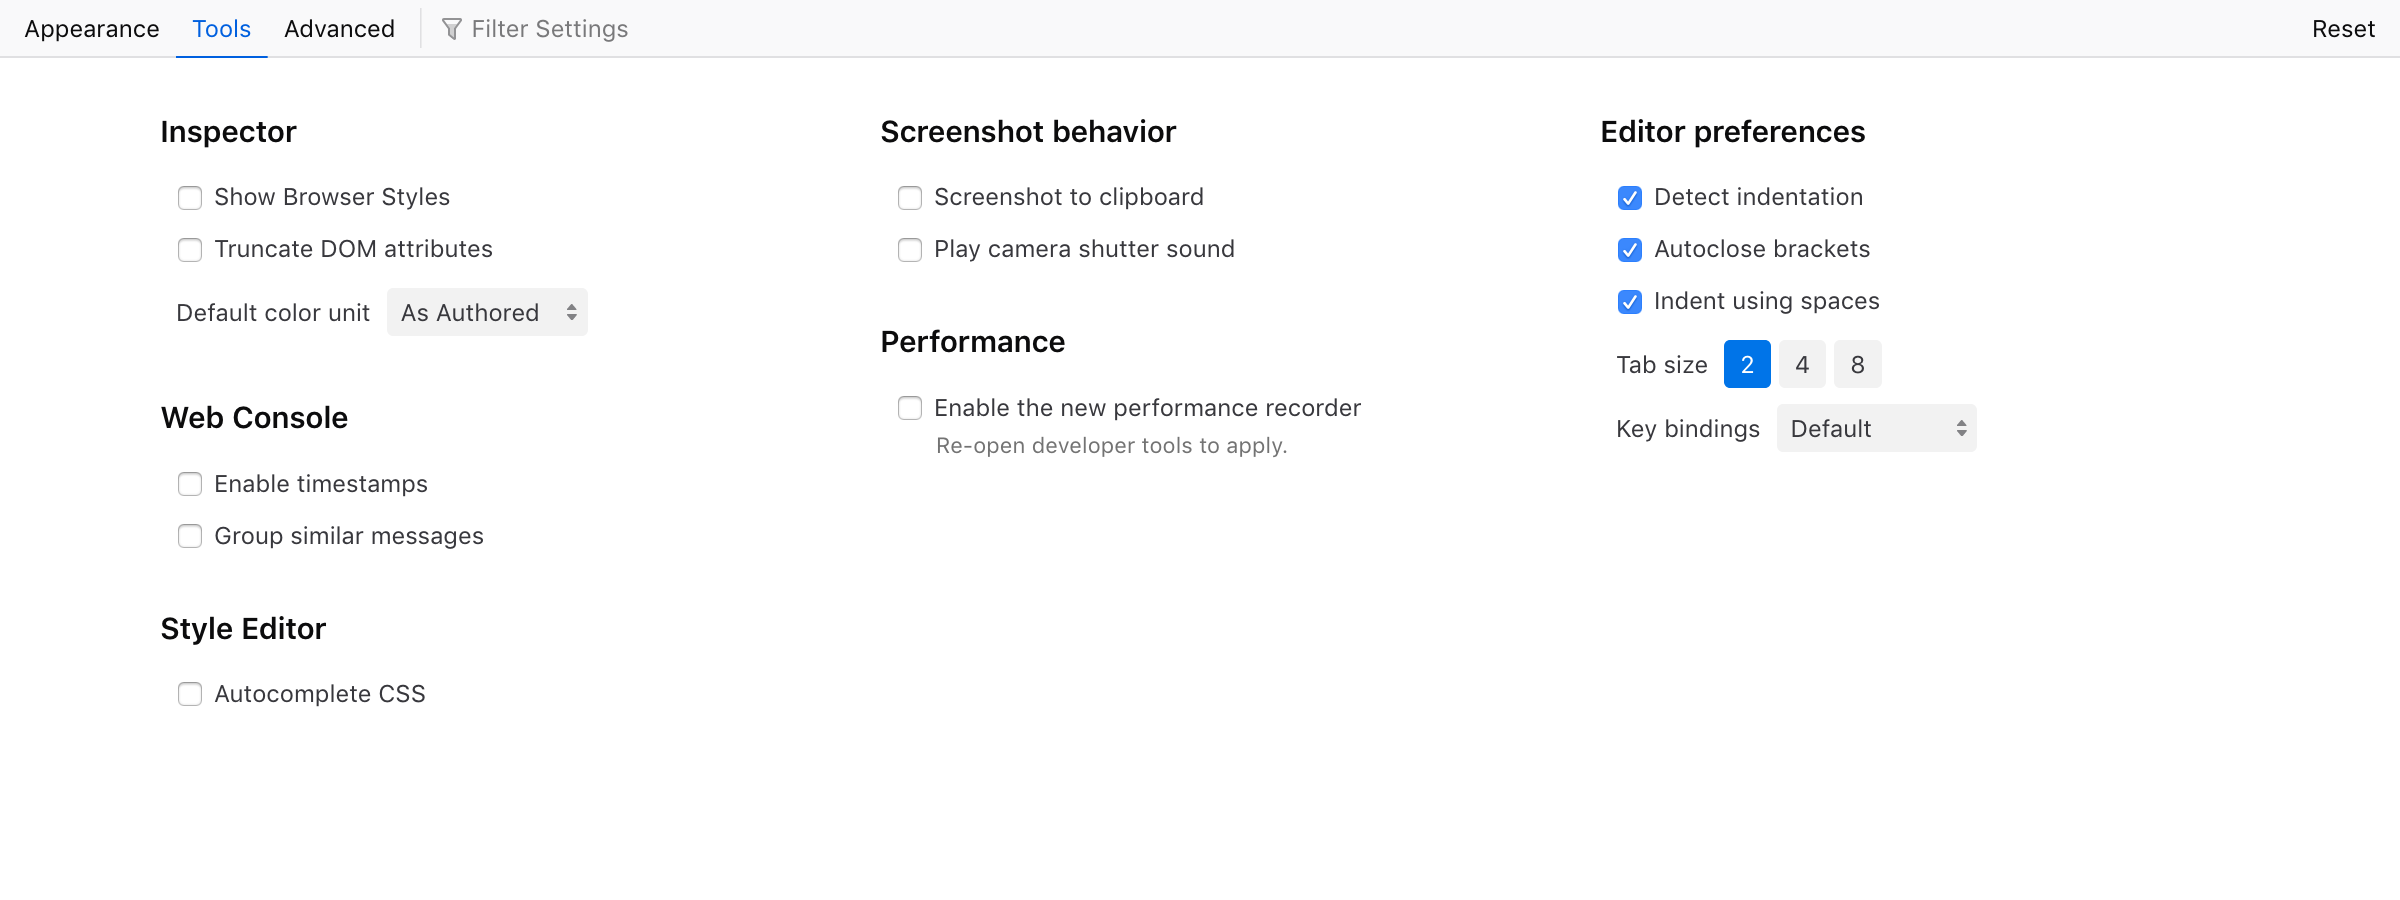Screen dimensions: 2400x900
Task: Enable Show Browser Styles
Action: point(190,197)
